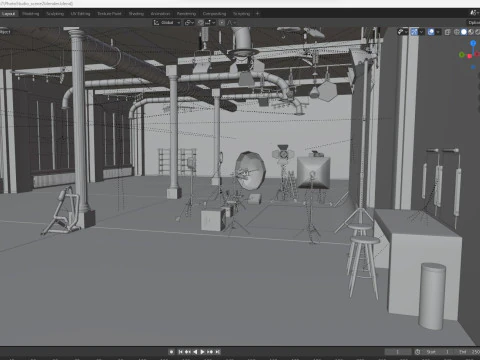The width and height of the screenshot is (480, 360).
Task: Jump to the end frame
Action: (x=217, y=352)
